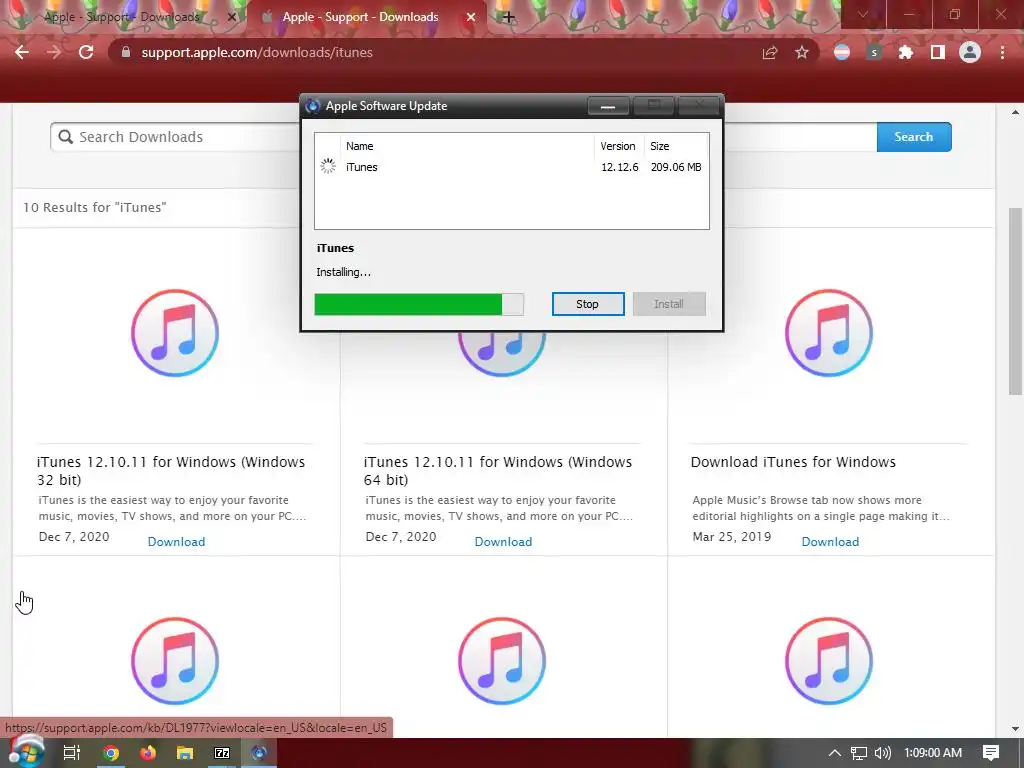
Task: Click the page vertical scrollbar thumb
Action: (1015, 302)
